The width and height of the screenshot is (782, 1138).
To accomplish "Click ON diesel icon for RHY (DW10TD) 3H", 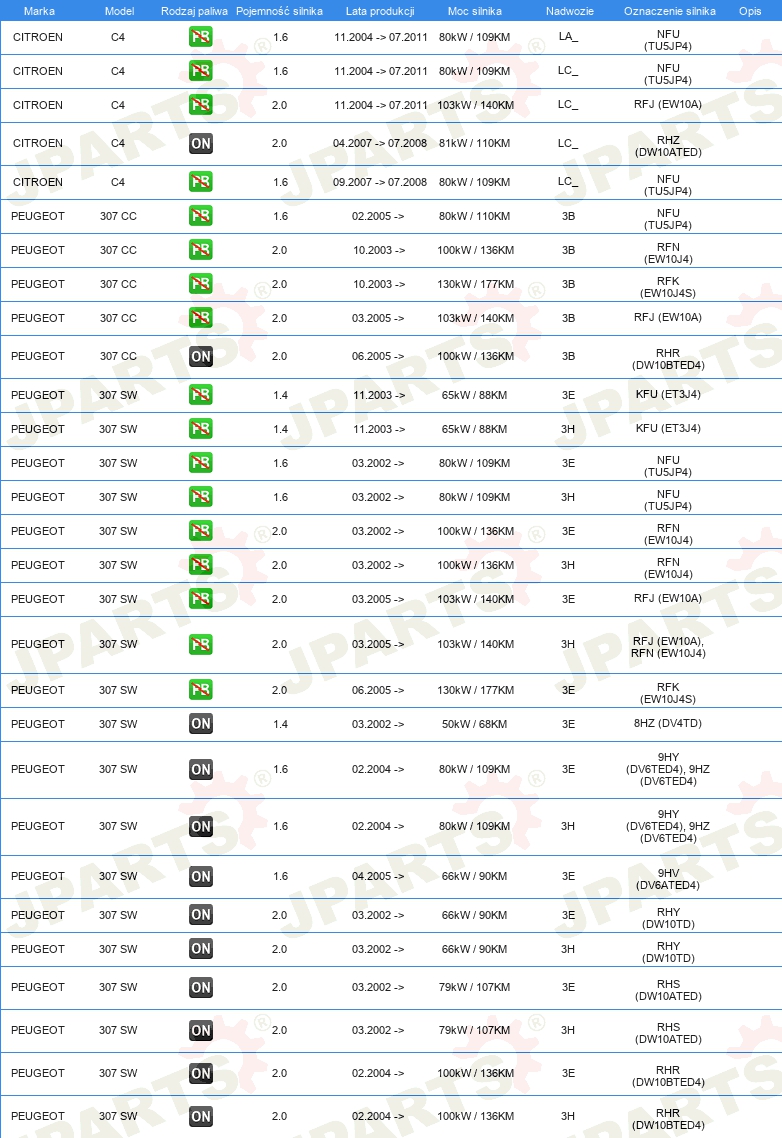I will [200, 949].
